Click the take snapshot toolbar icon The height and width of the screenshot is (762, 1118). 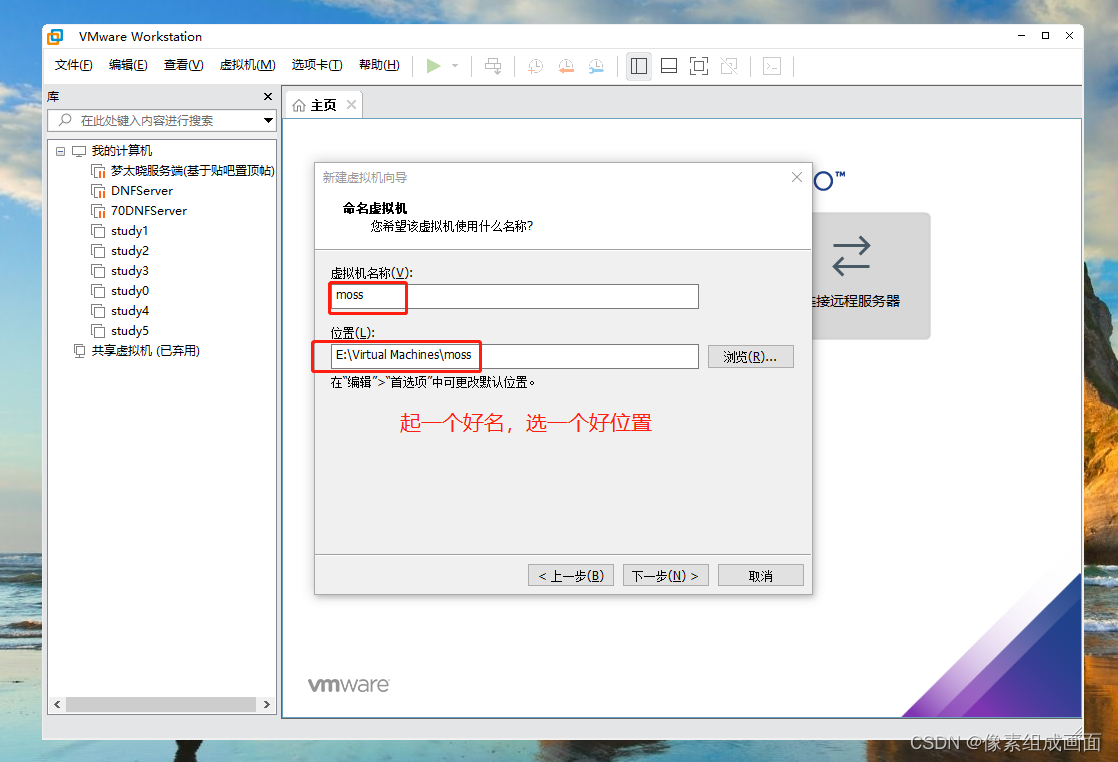click(535, 66)
